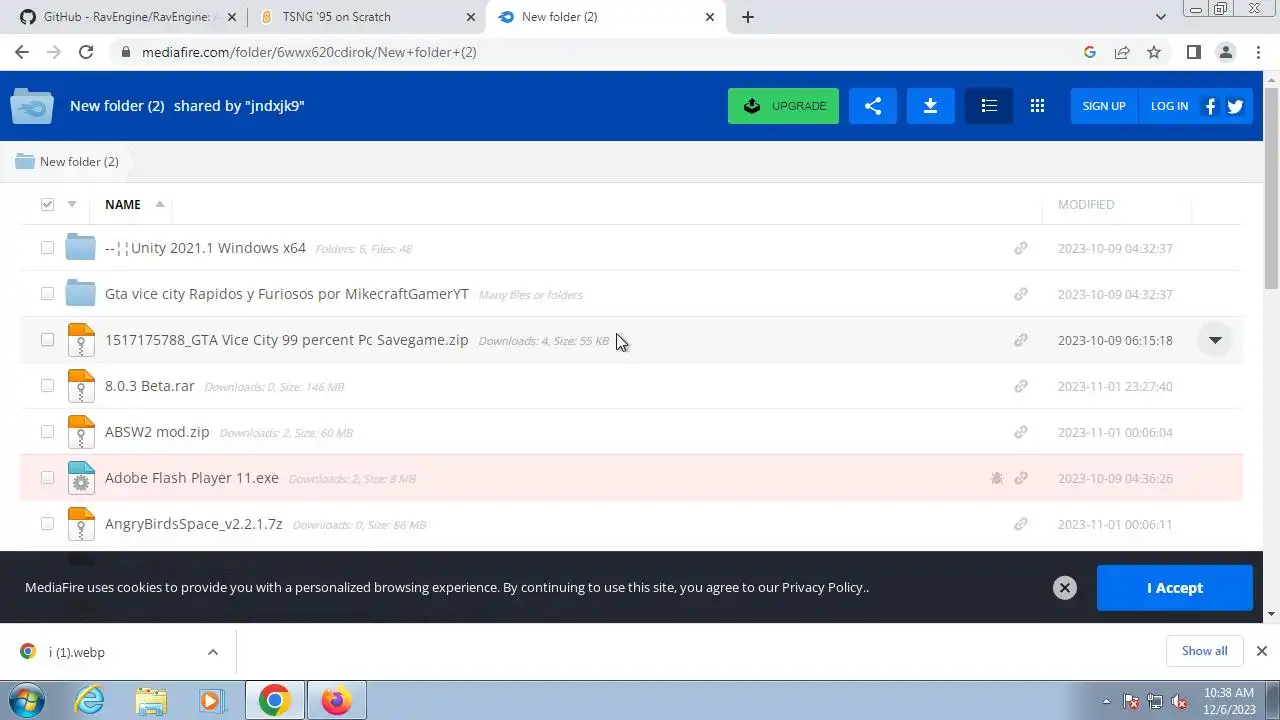Click the 8.0.3 Beta.rar archive icon

[x=81, y=386]
